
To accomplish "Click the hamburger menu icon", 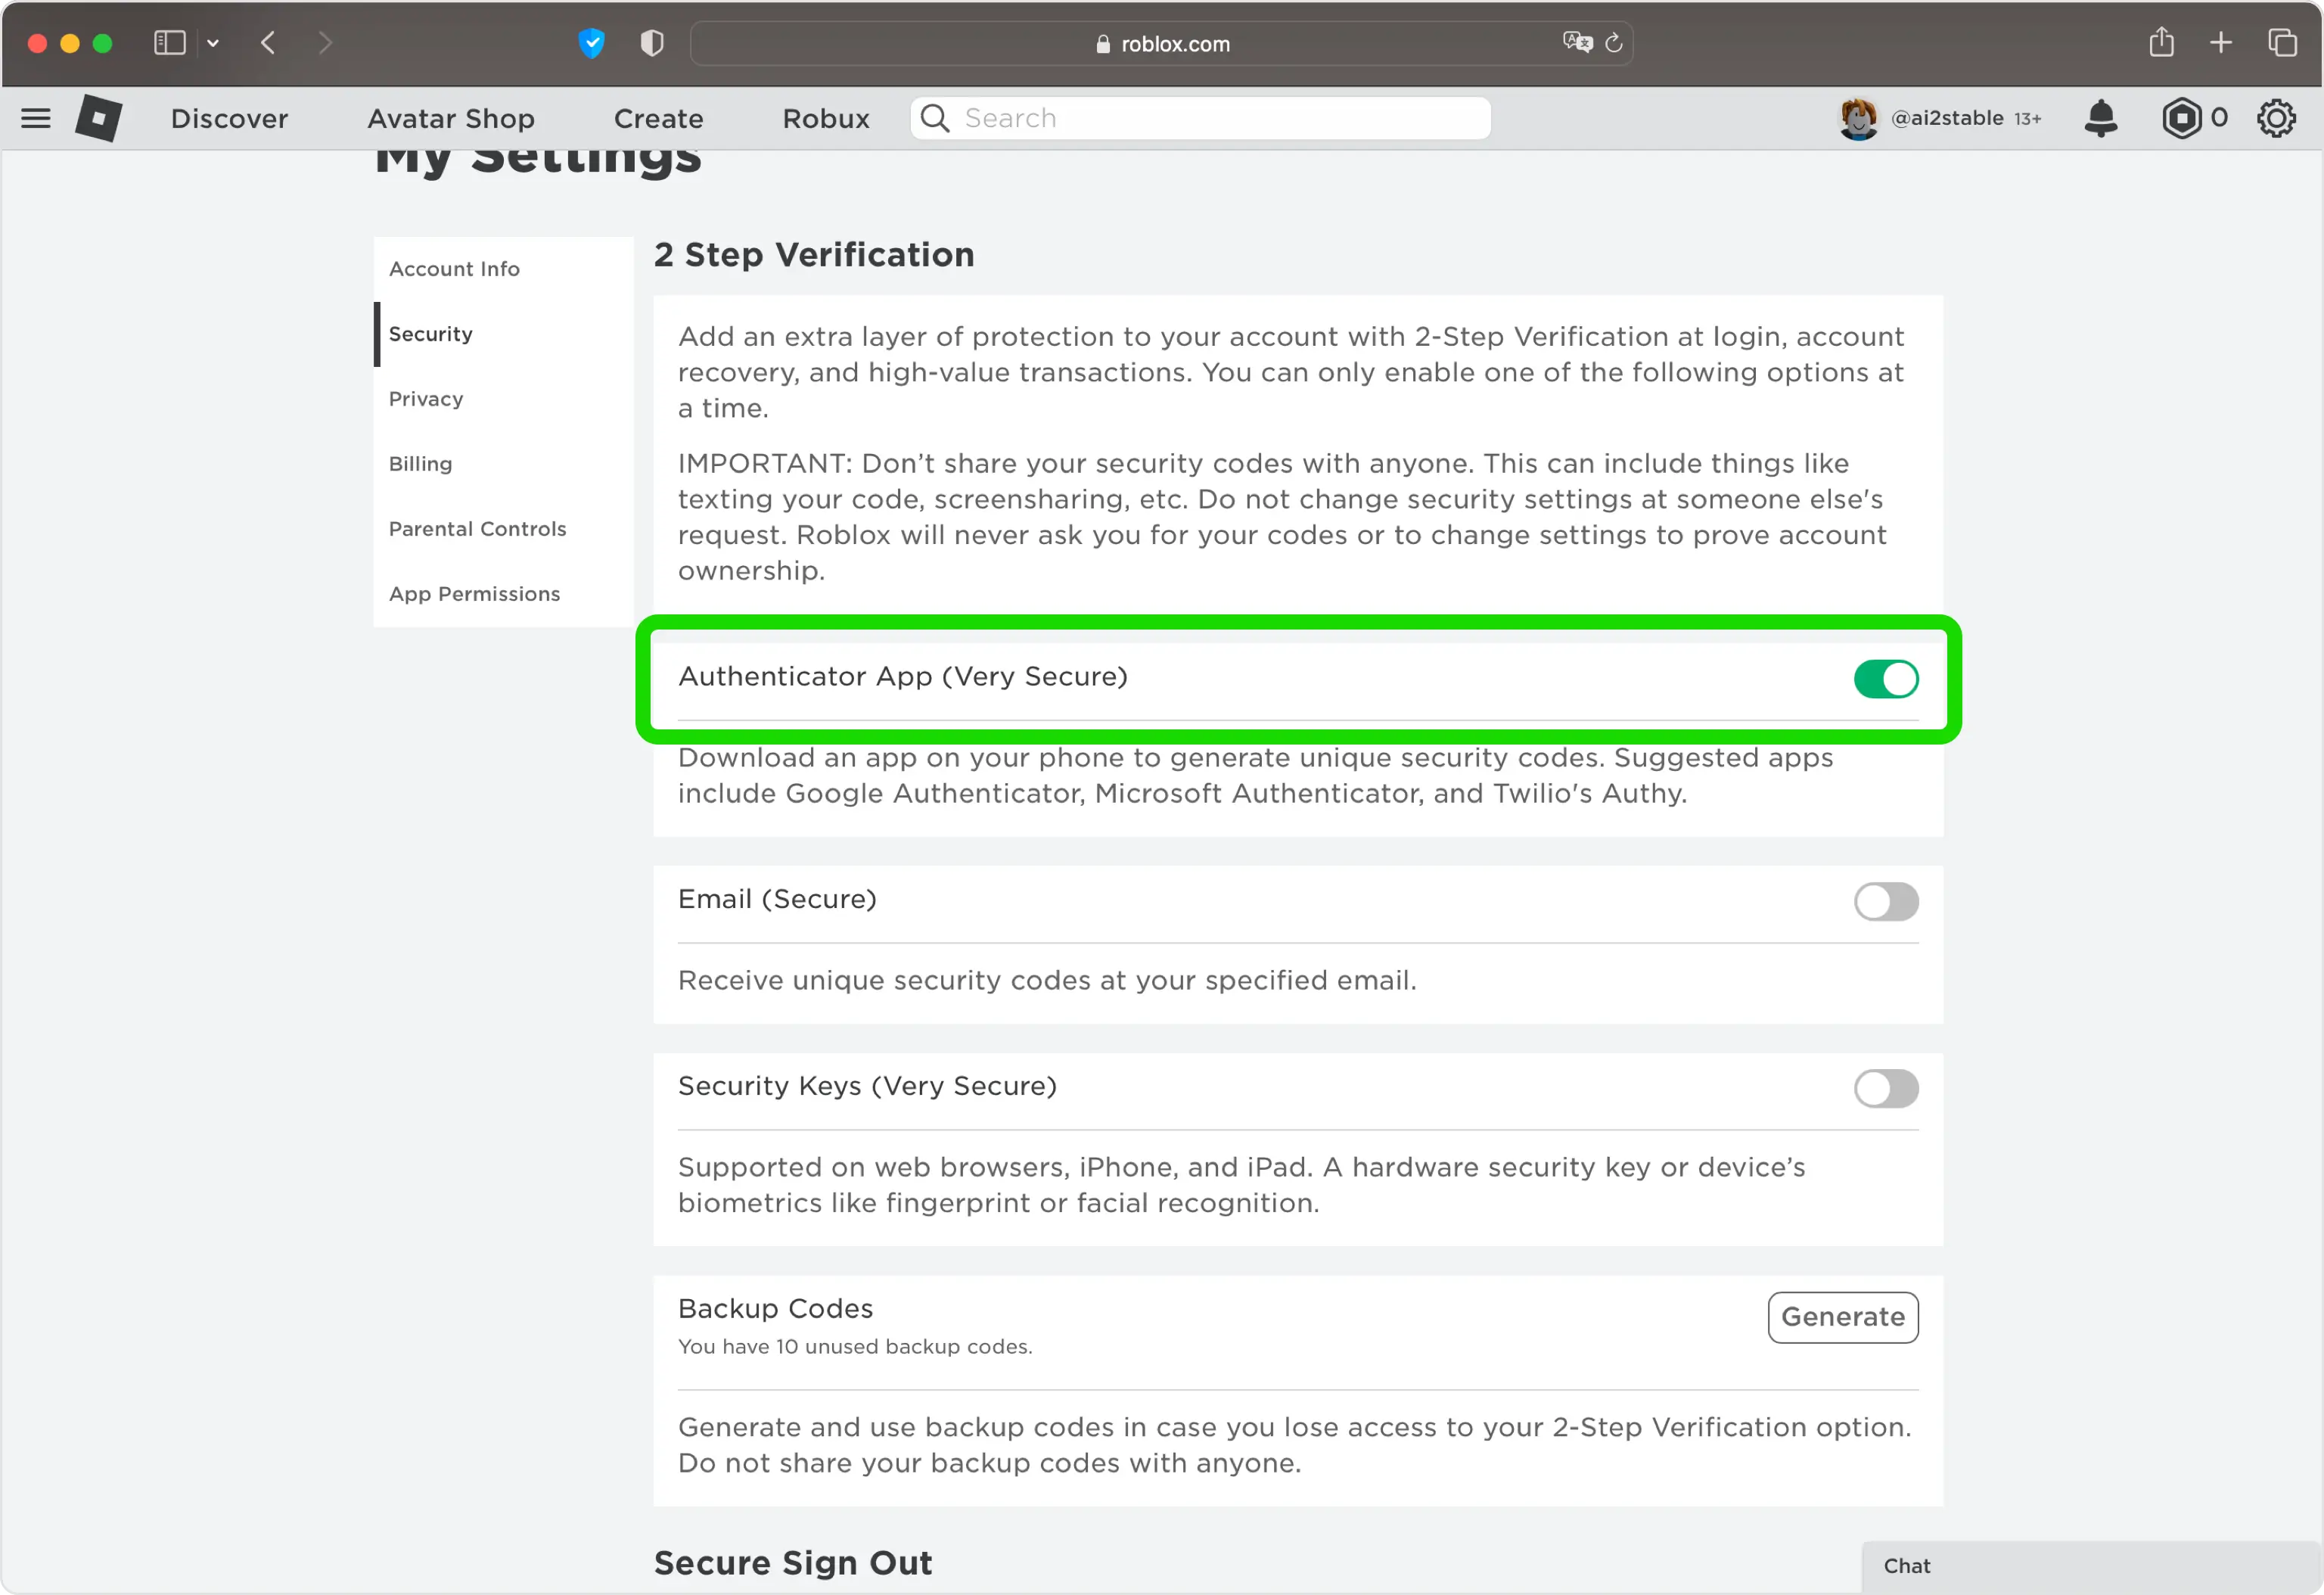I will tap(36, 118).
